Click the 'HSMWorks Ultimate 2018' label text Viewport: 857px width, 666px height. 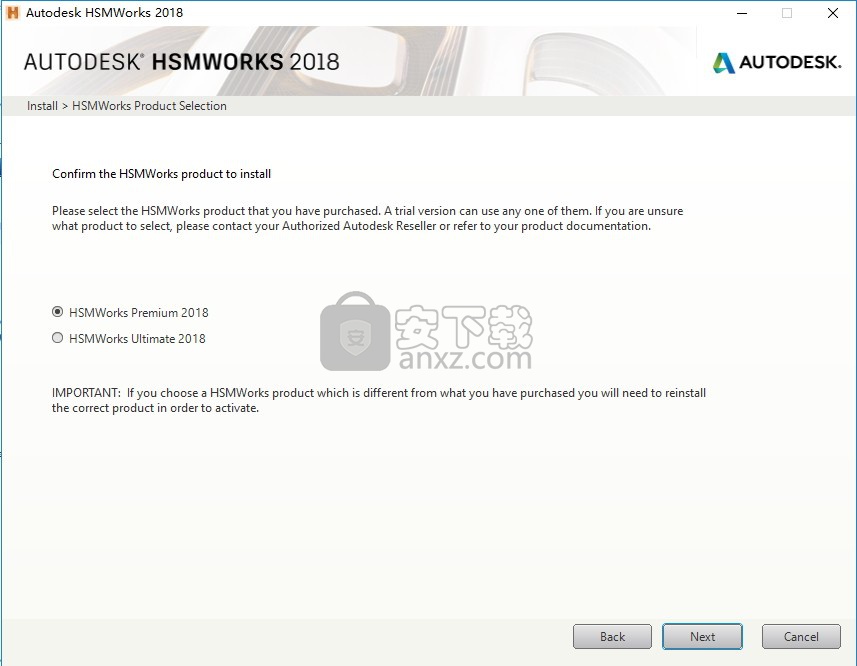137,338
